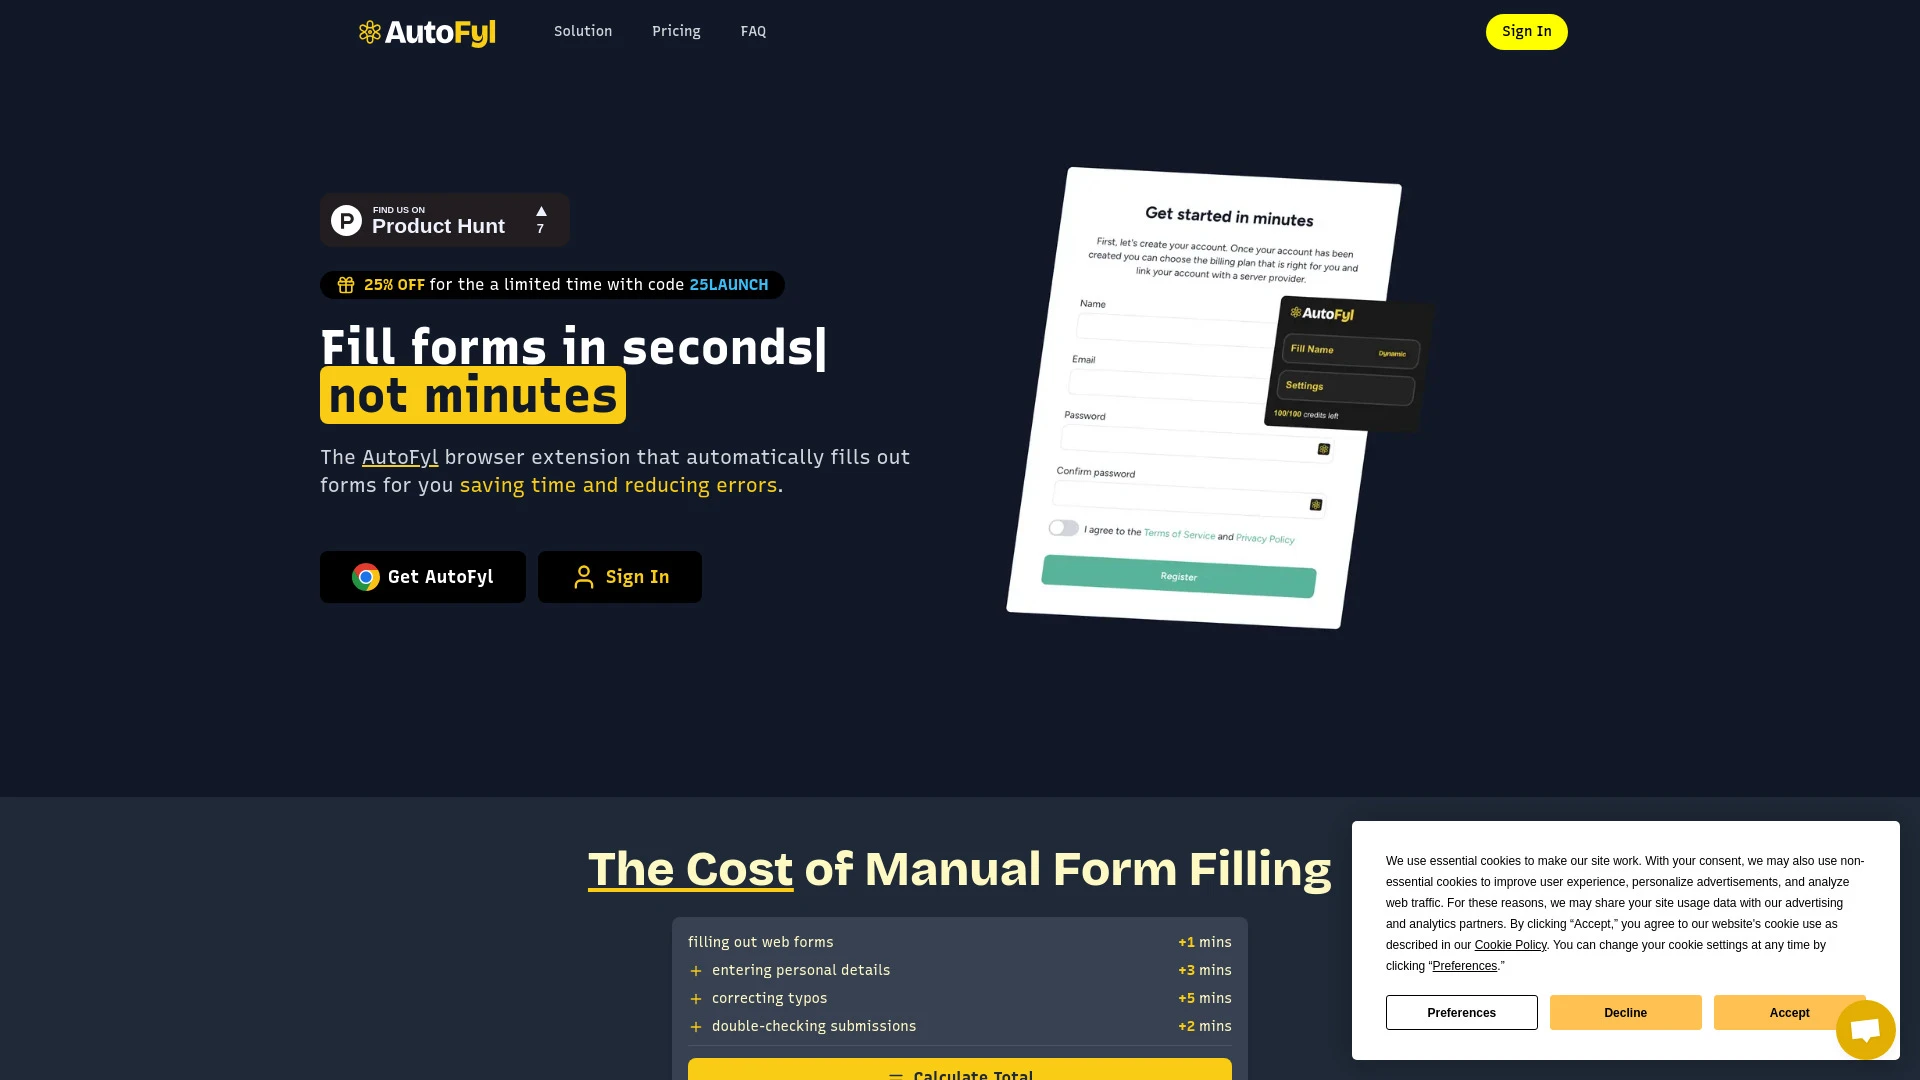The width and height of the screenshot is (1920, 1080).
Task: Click the AutoFyl hyperlink in description text
Action: pyautogui.click(x=401, y=456)
